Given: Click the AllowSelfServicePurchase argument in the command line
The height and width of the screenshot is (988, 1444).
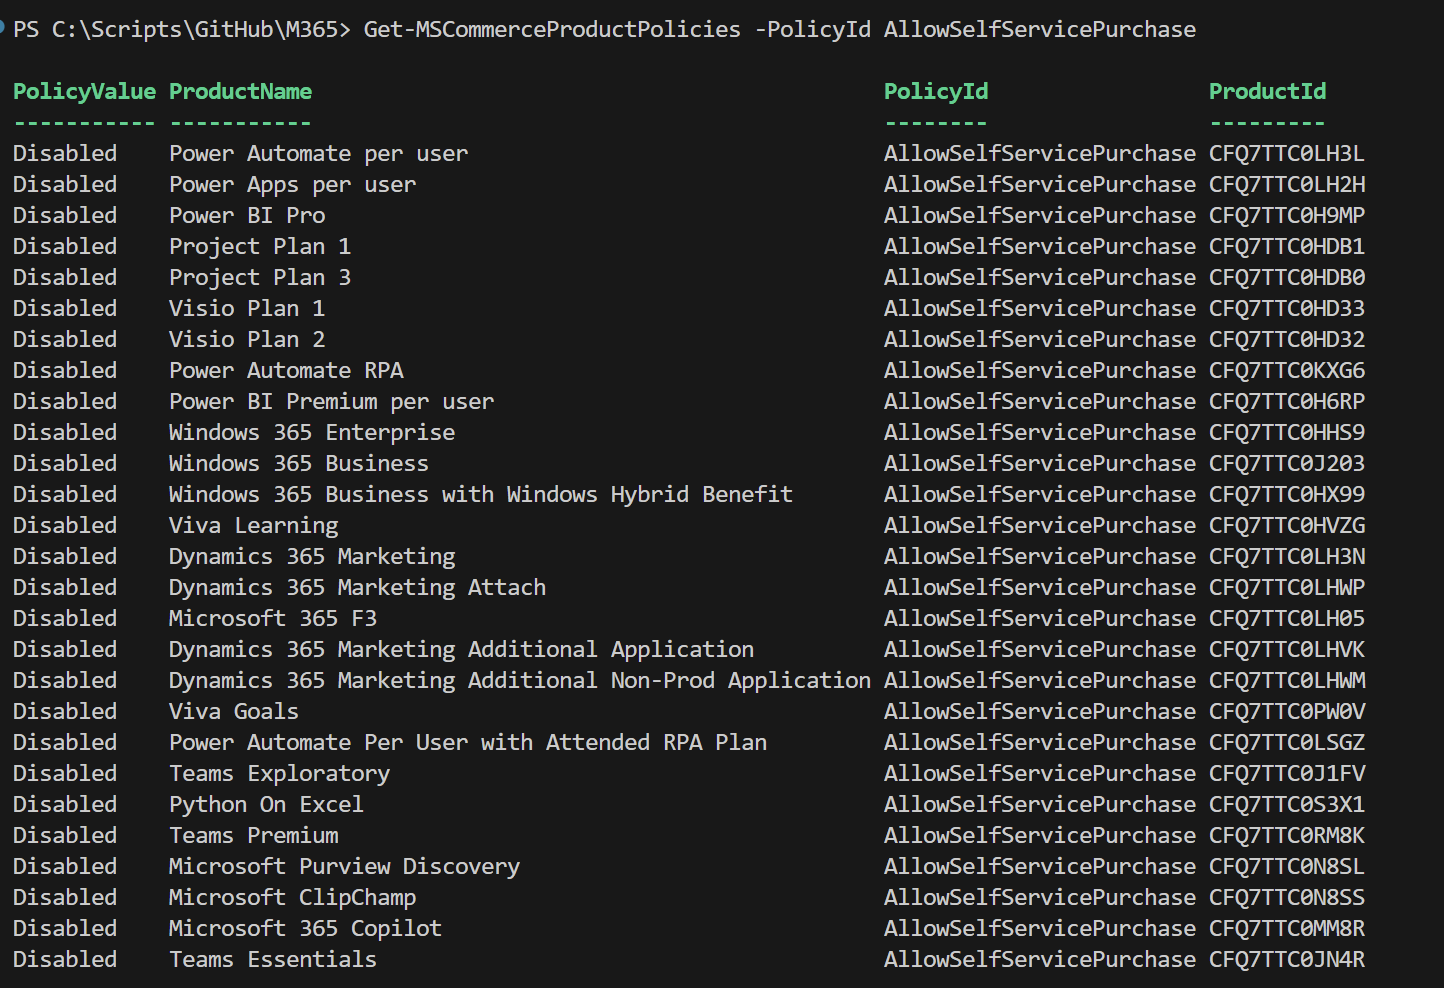Looking at the screenshot, I should [1039, 30].
